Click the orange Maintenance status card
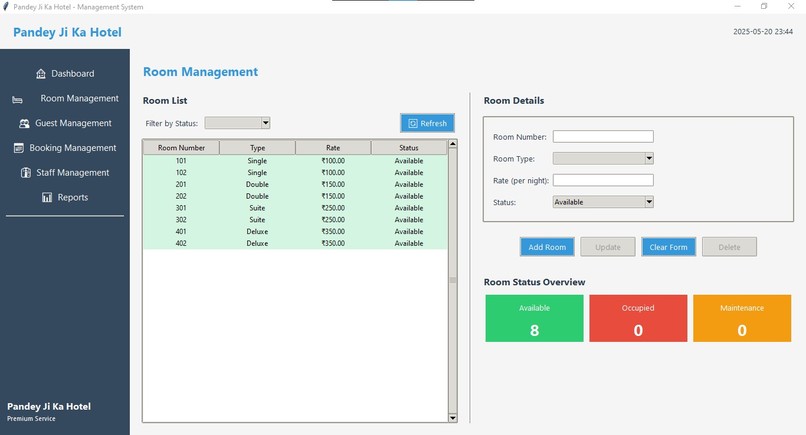This screenshot has height=435, width=806. 742,318
